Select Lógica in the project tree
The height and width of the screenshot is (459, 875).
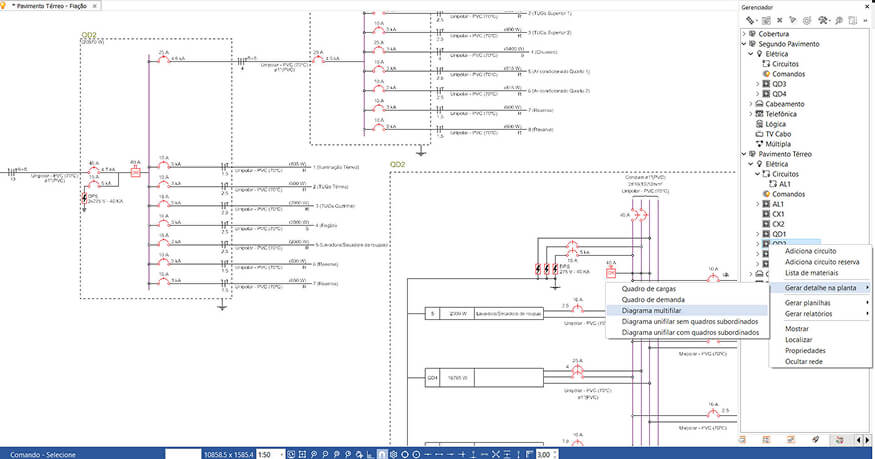click(775, 124)
